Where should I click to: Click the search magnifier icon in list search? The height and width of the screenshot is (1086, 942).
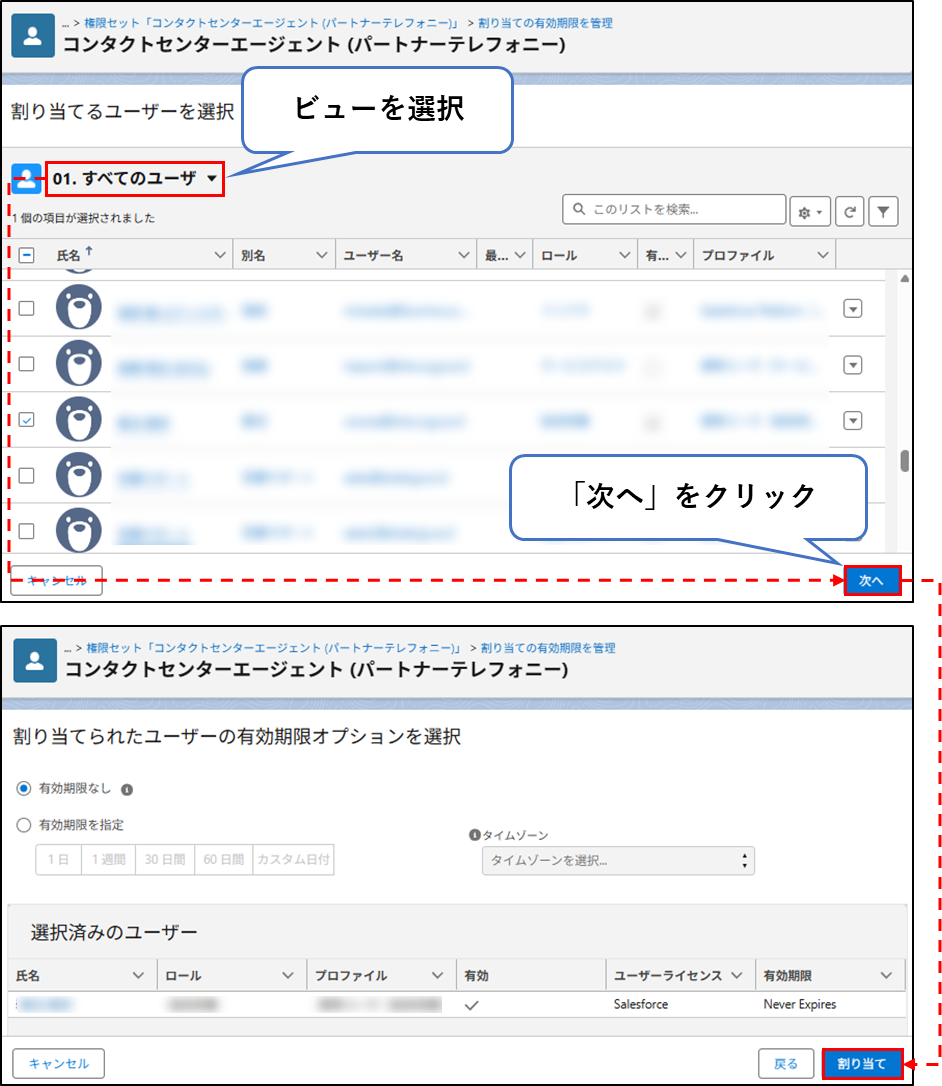(579, 208)
